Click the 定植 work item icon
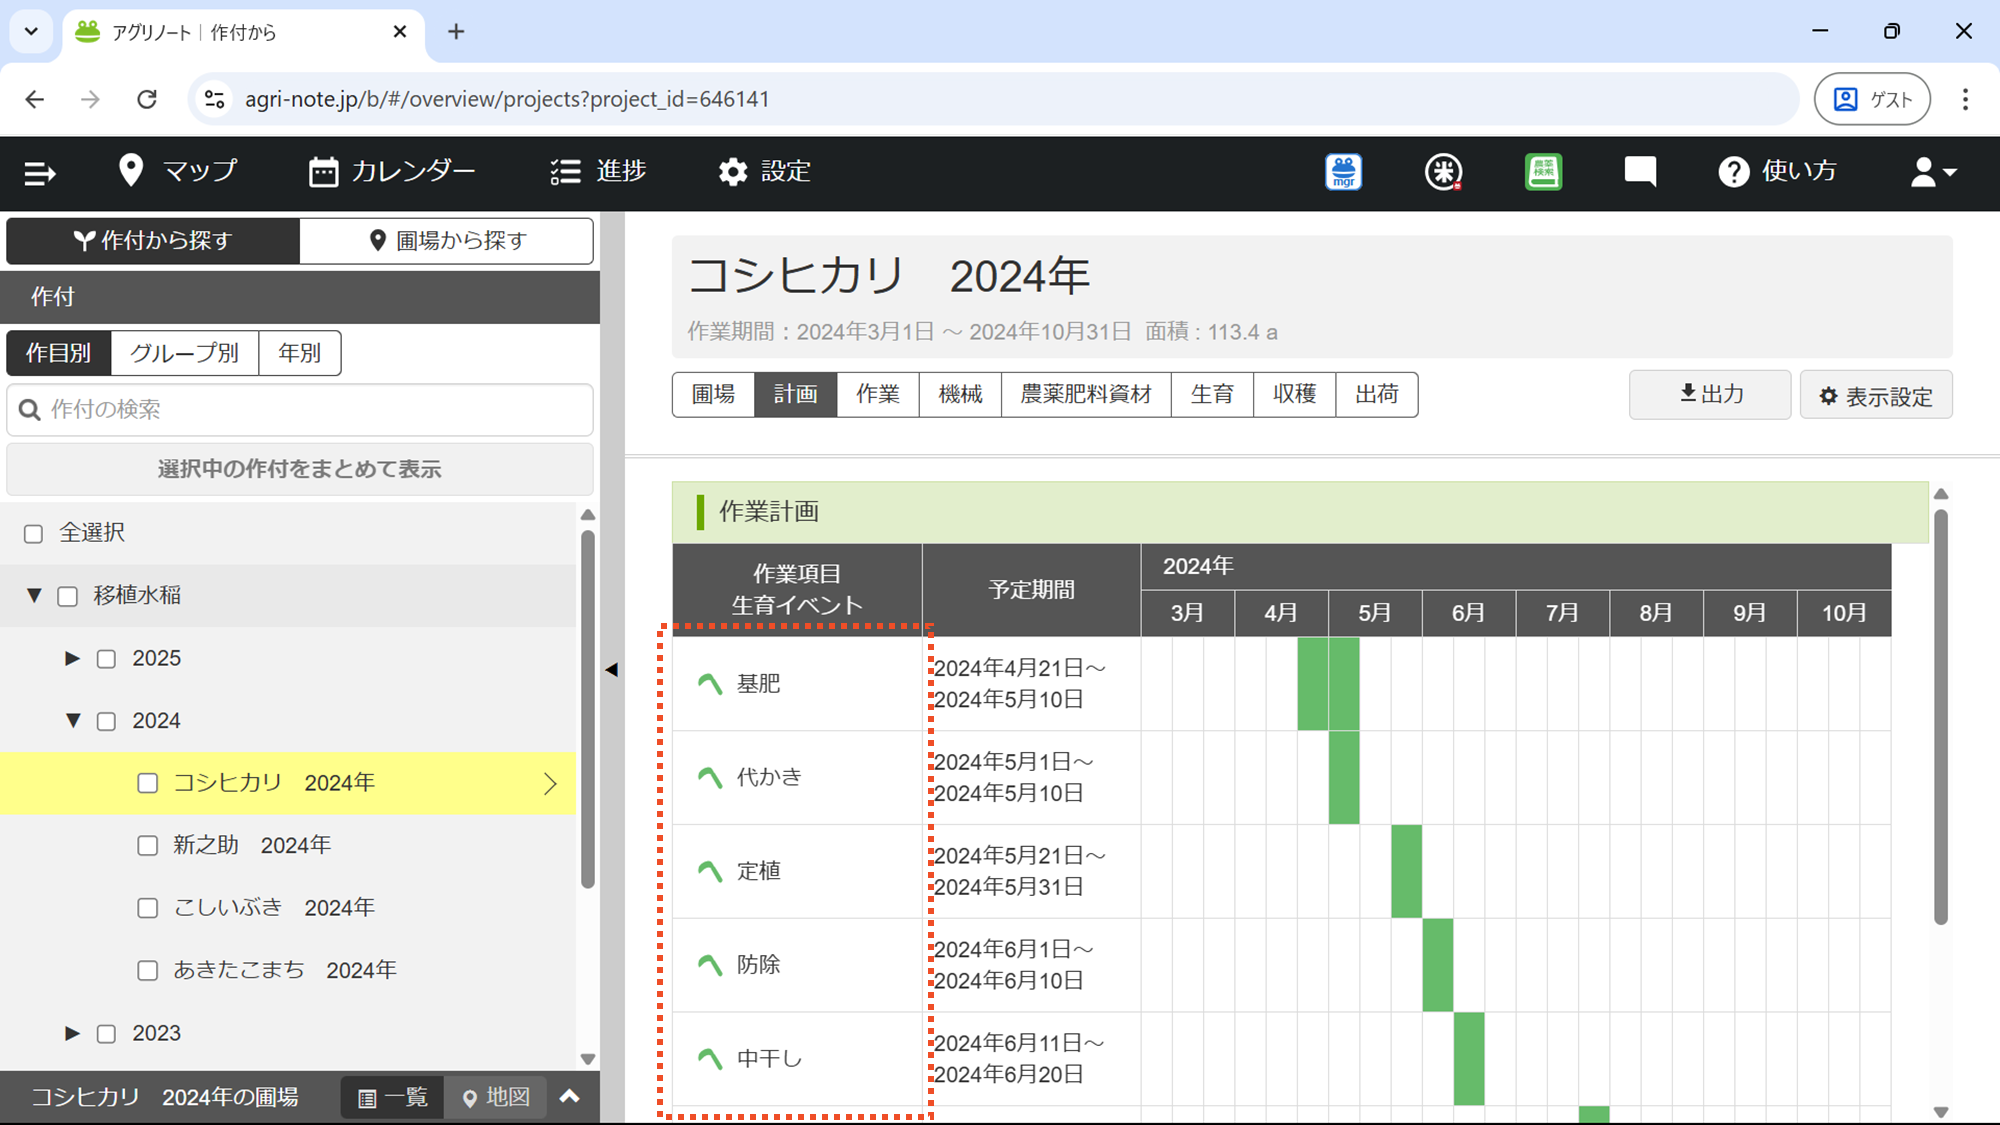Viewport: 2000px width, 1125px height. pos(710,871)
